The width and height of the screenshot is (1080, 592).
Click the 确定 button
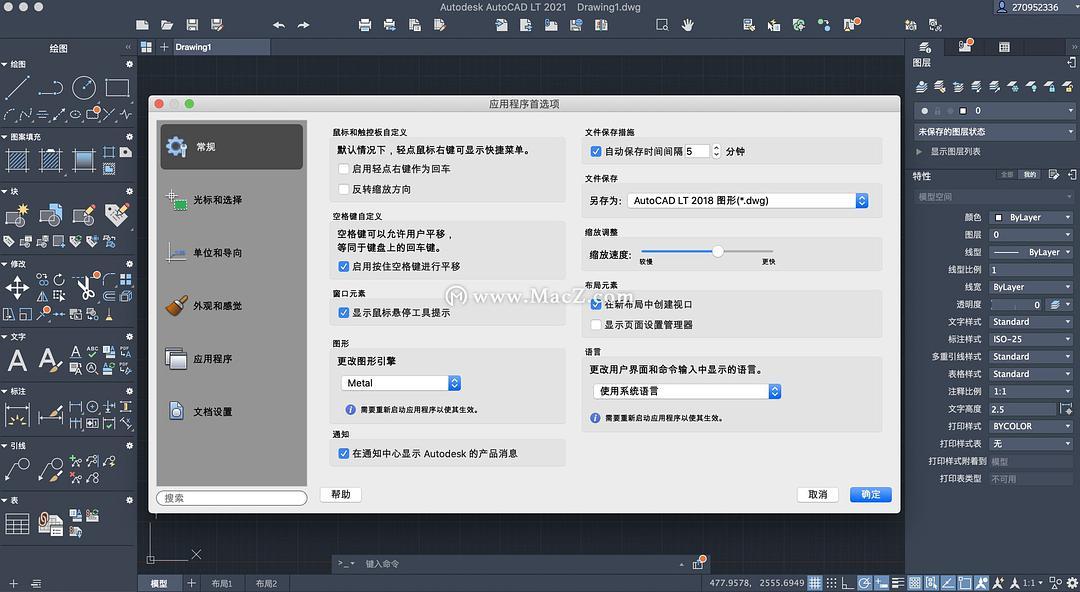871,494
